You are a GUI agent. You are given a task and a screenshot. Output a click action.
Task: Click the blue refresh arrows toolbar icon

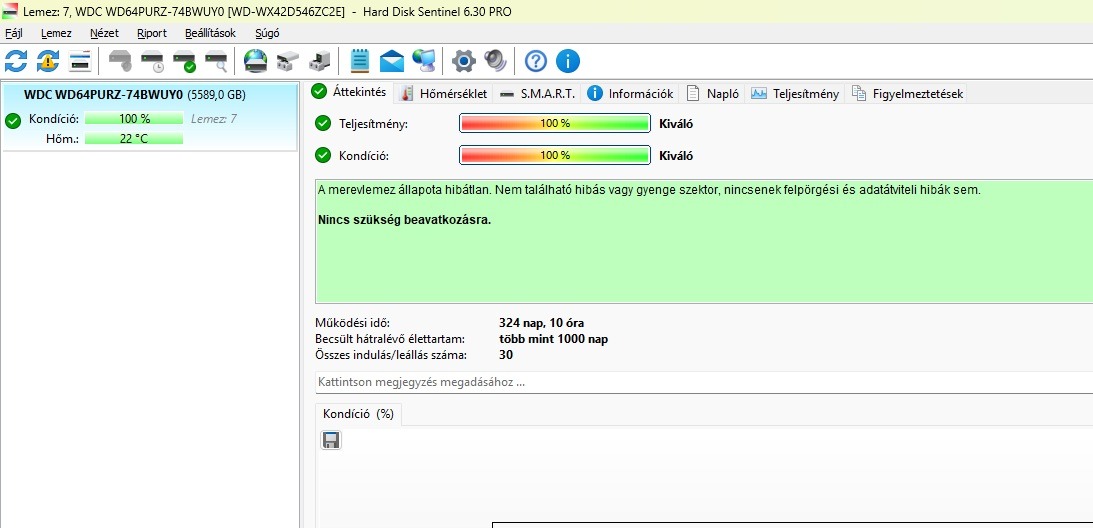pyautogui.click(x=15, y=61)
